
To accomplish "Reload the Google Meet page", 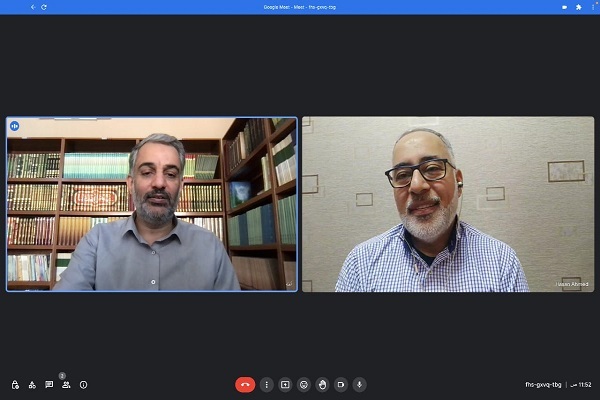I will tap(44, 7).
